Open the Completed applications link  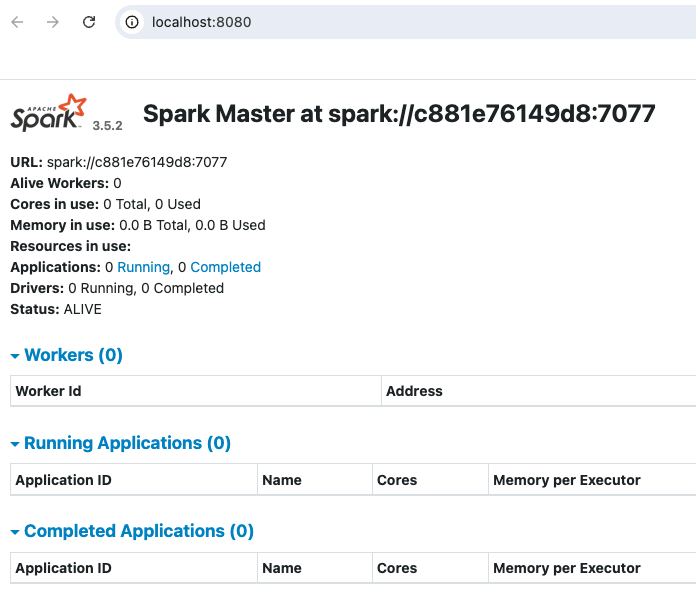pos(225,267)
